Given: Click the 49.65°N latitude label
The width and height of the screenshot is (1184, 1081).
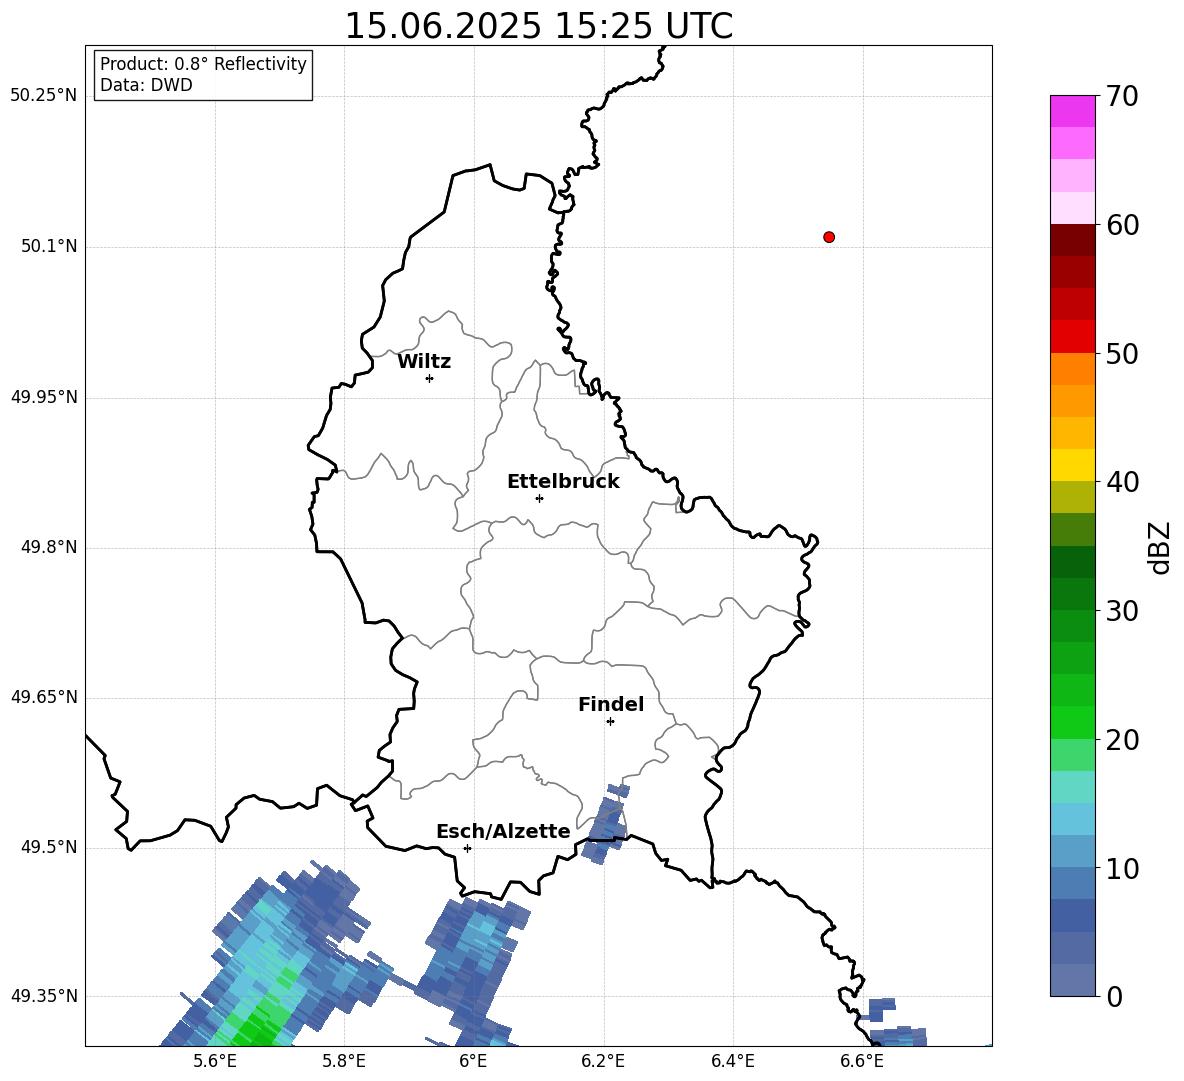Looking at the screenshot, I should (x=44, y=697).
